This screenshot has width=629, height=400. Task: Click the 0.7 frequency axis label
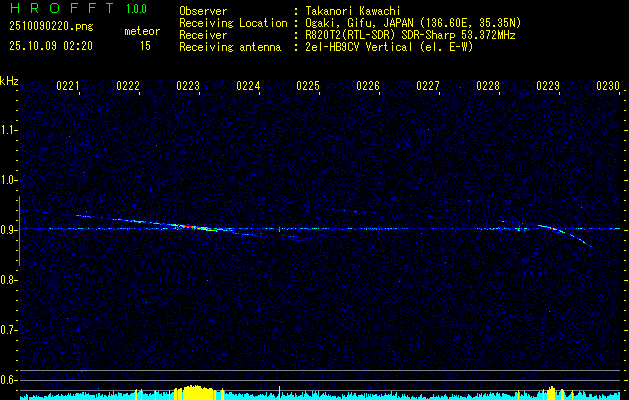tap(9, 330)
